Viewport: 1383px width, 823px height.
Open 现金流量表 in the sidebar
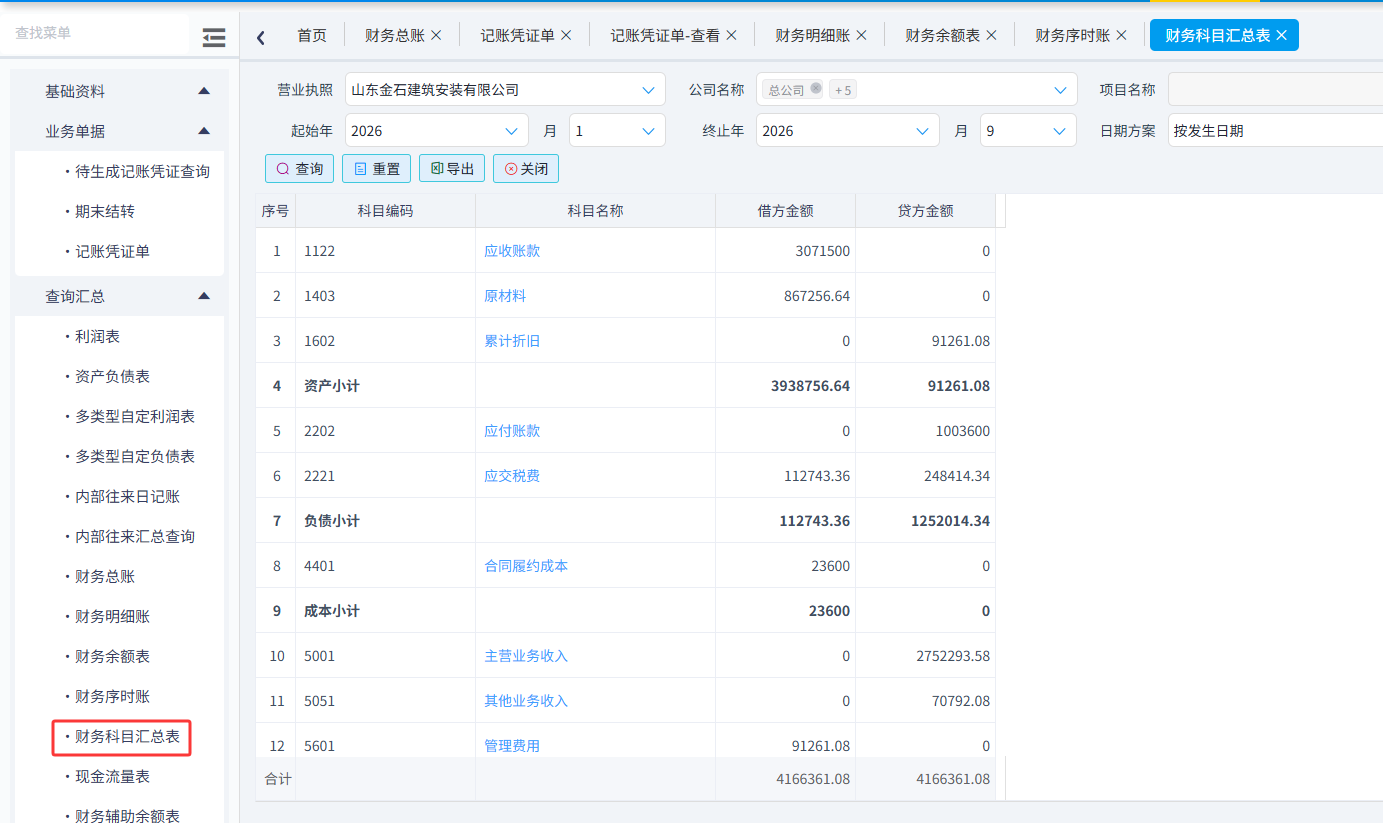coord(112,776)
